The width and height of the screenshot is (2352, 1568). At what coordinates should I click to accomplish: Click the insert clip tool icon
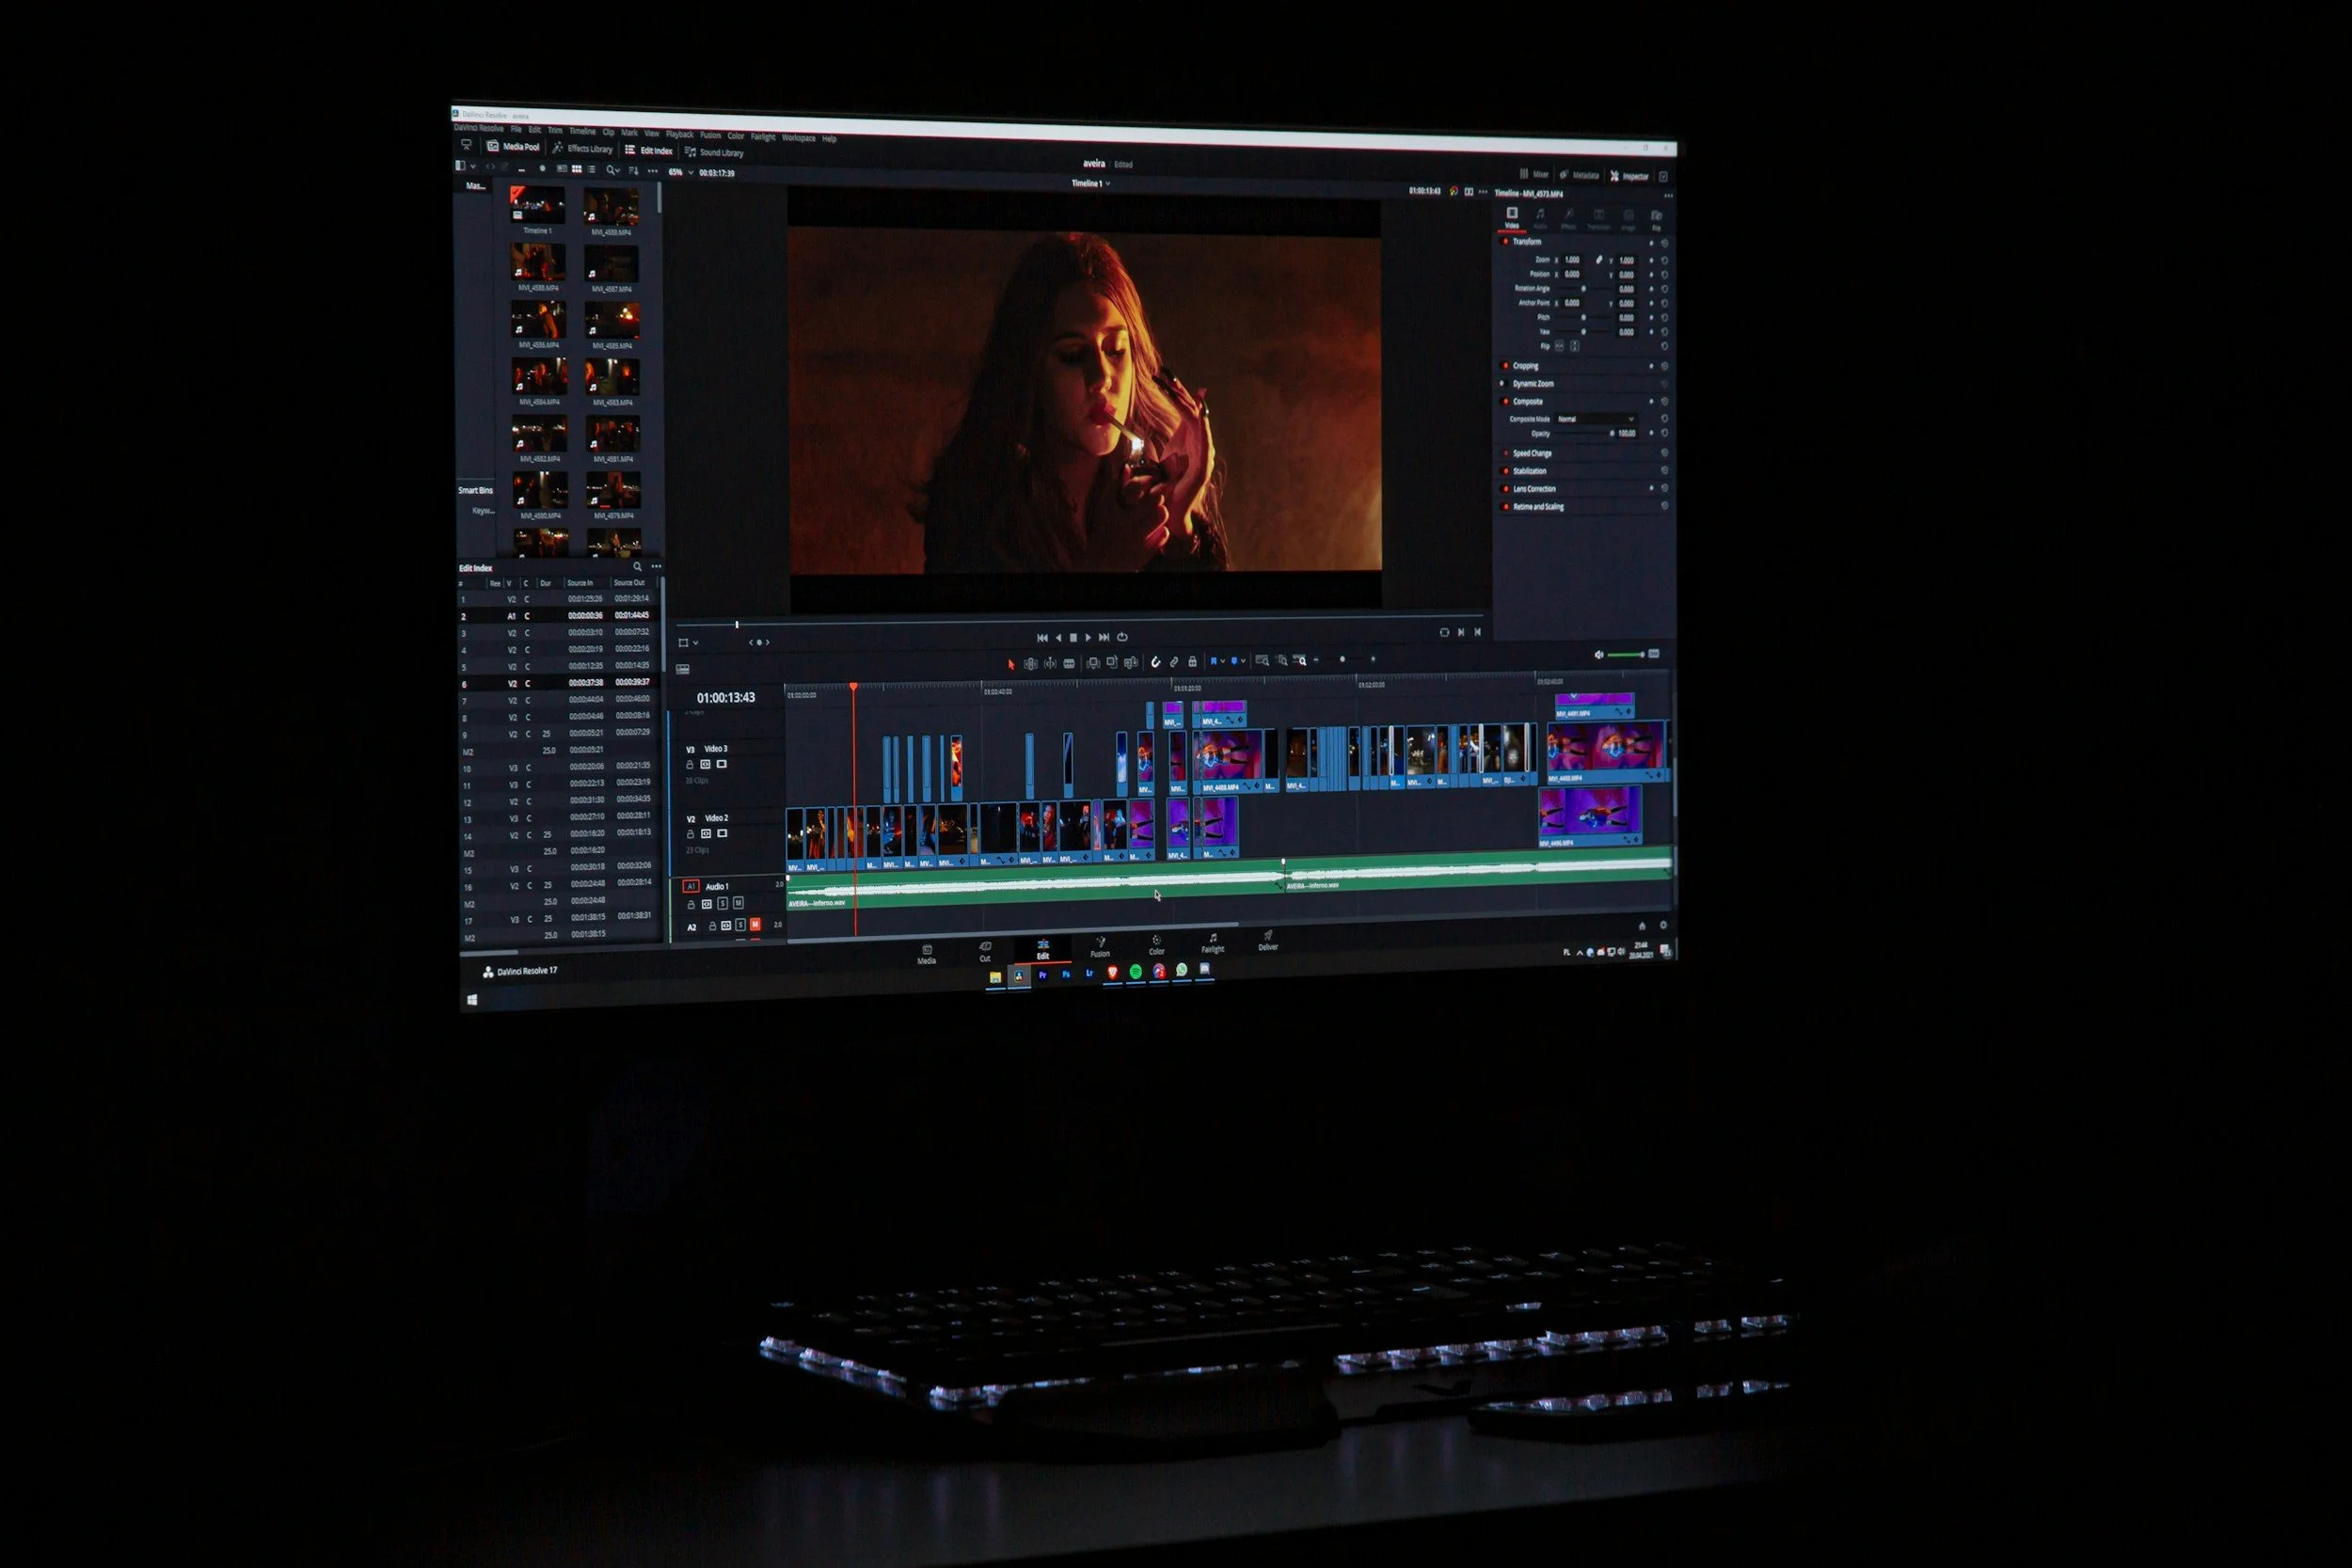pos(1093,662)
